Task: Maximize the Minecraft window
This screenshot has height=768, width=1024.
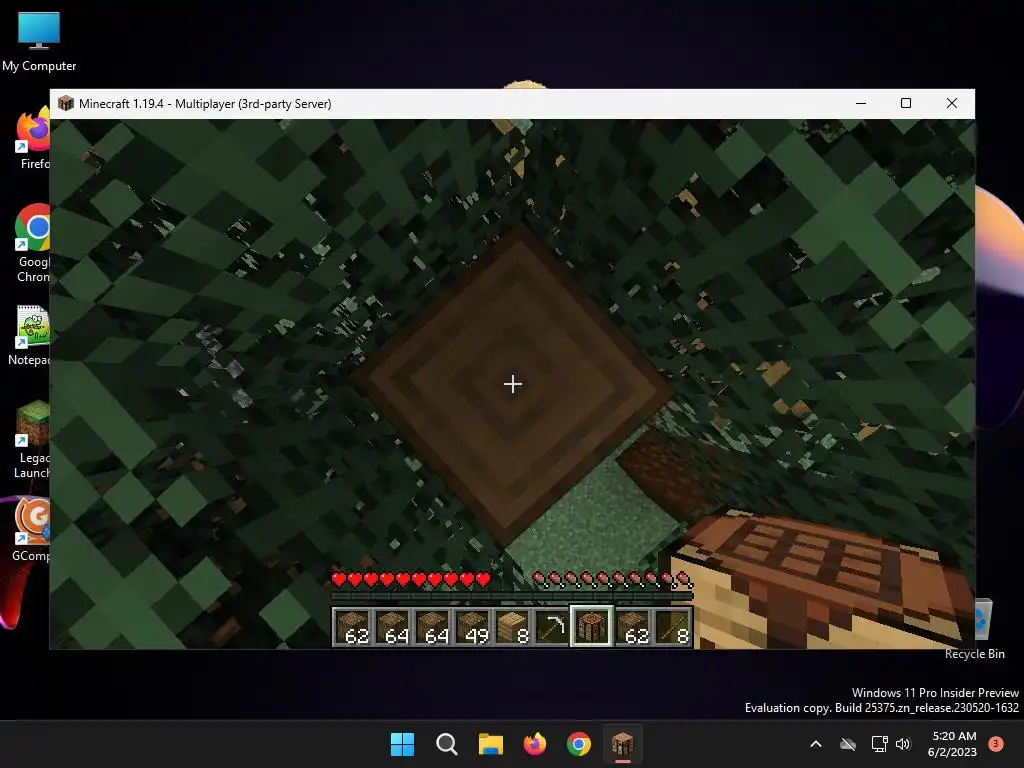Action: pos(906,103)
